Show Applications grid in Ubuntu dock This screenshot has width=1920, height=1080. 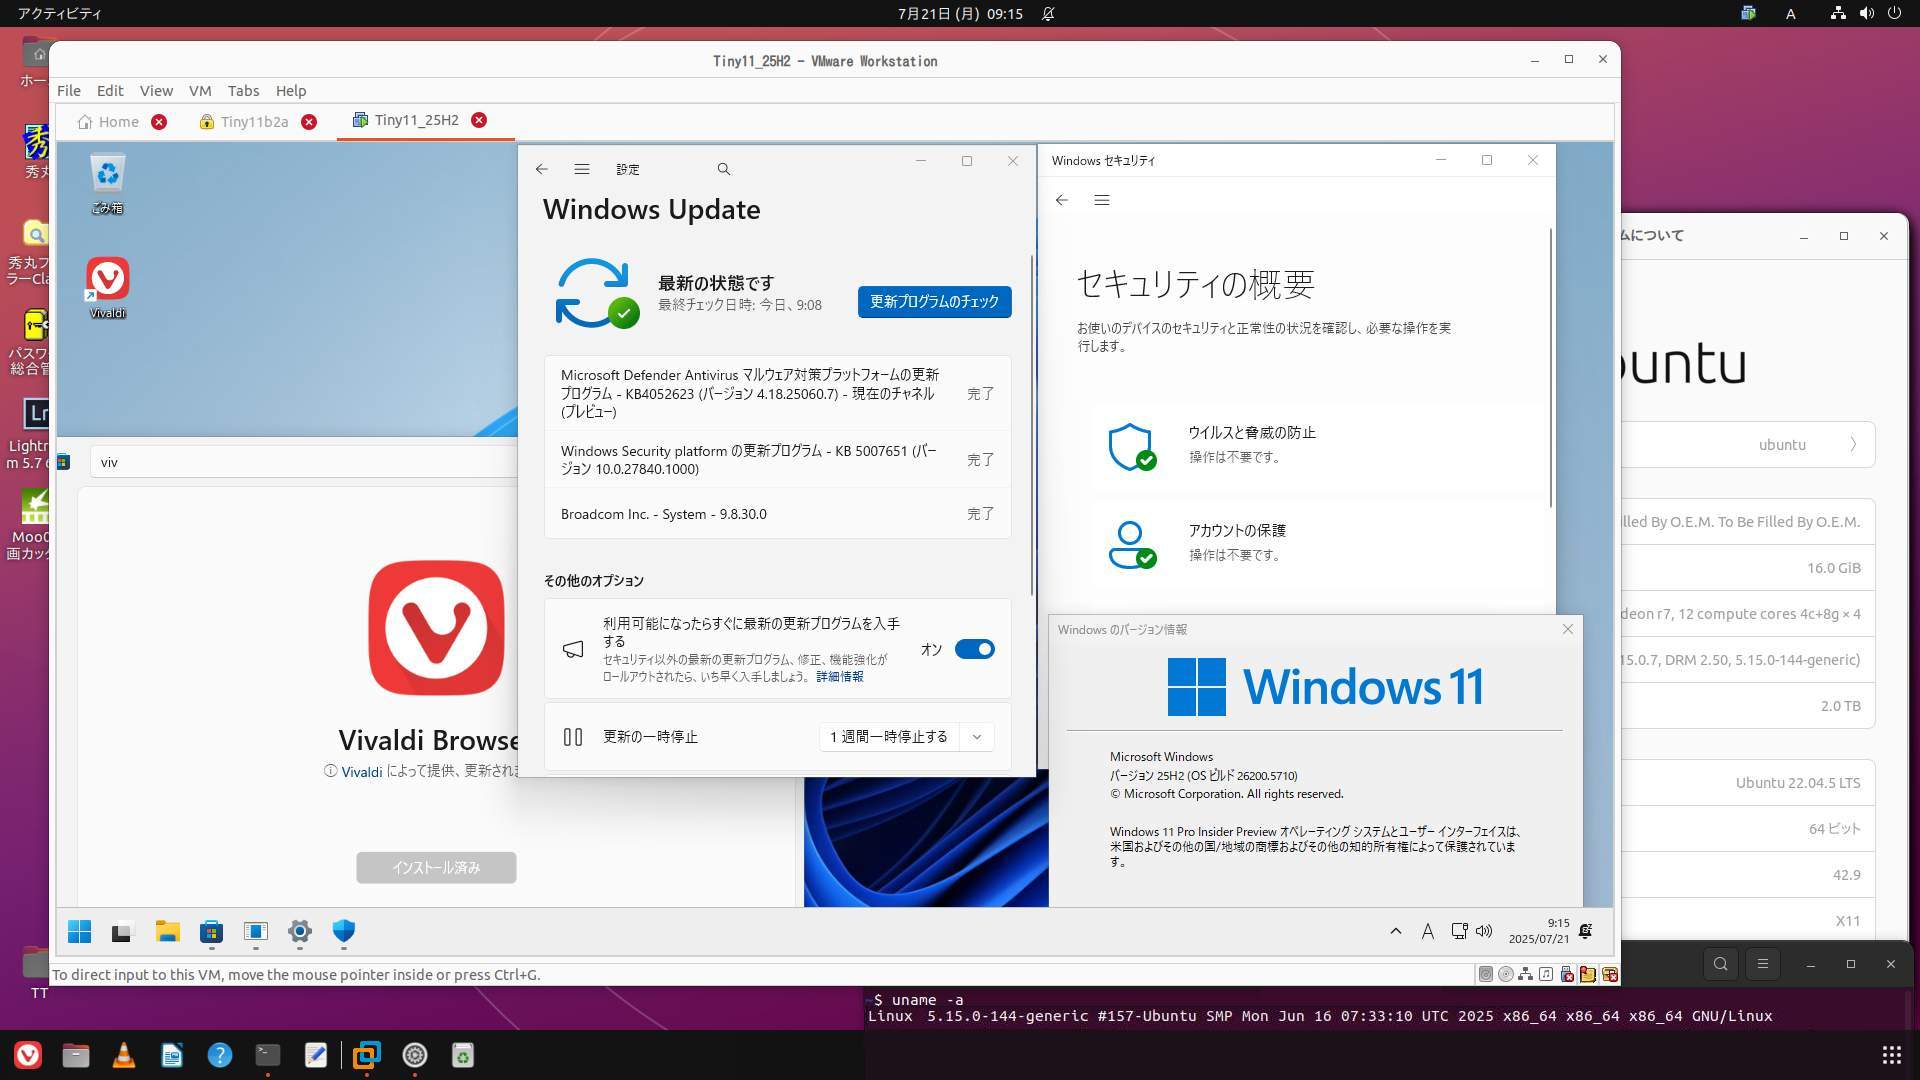(x=1891, y=1055)
